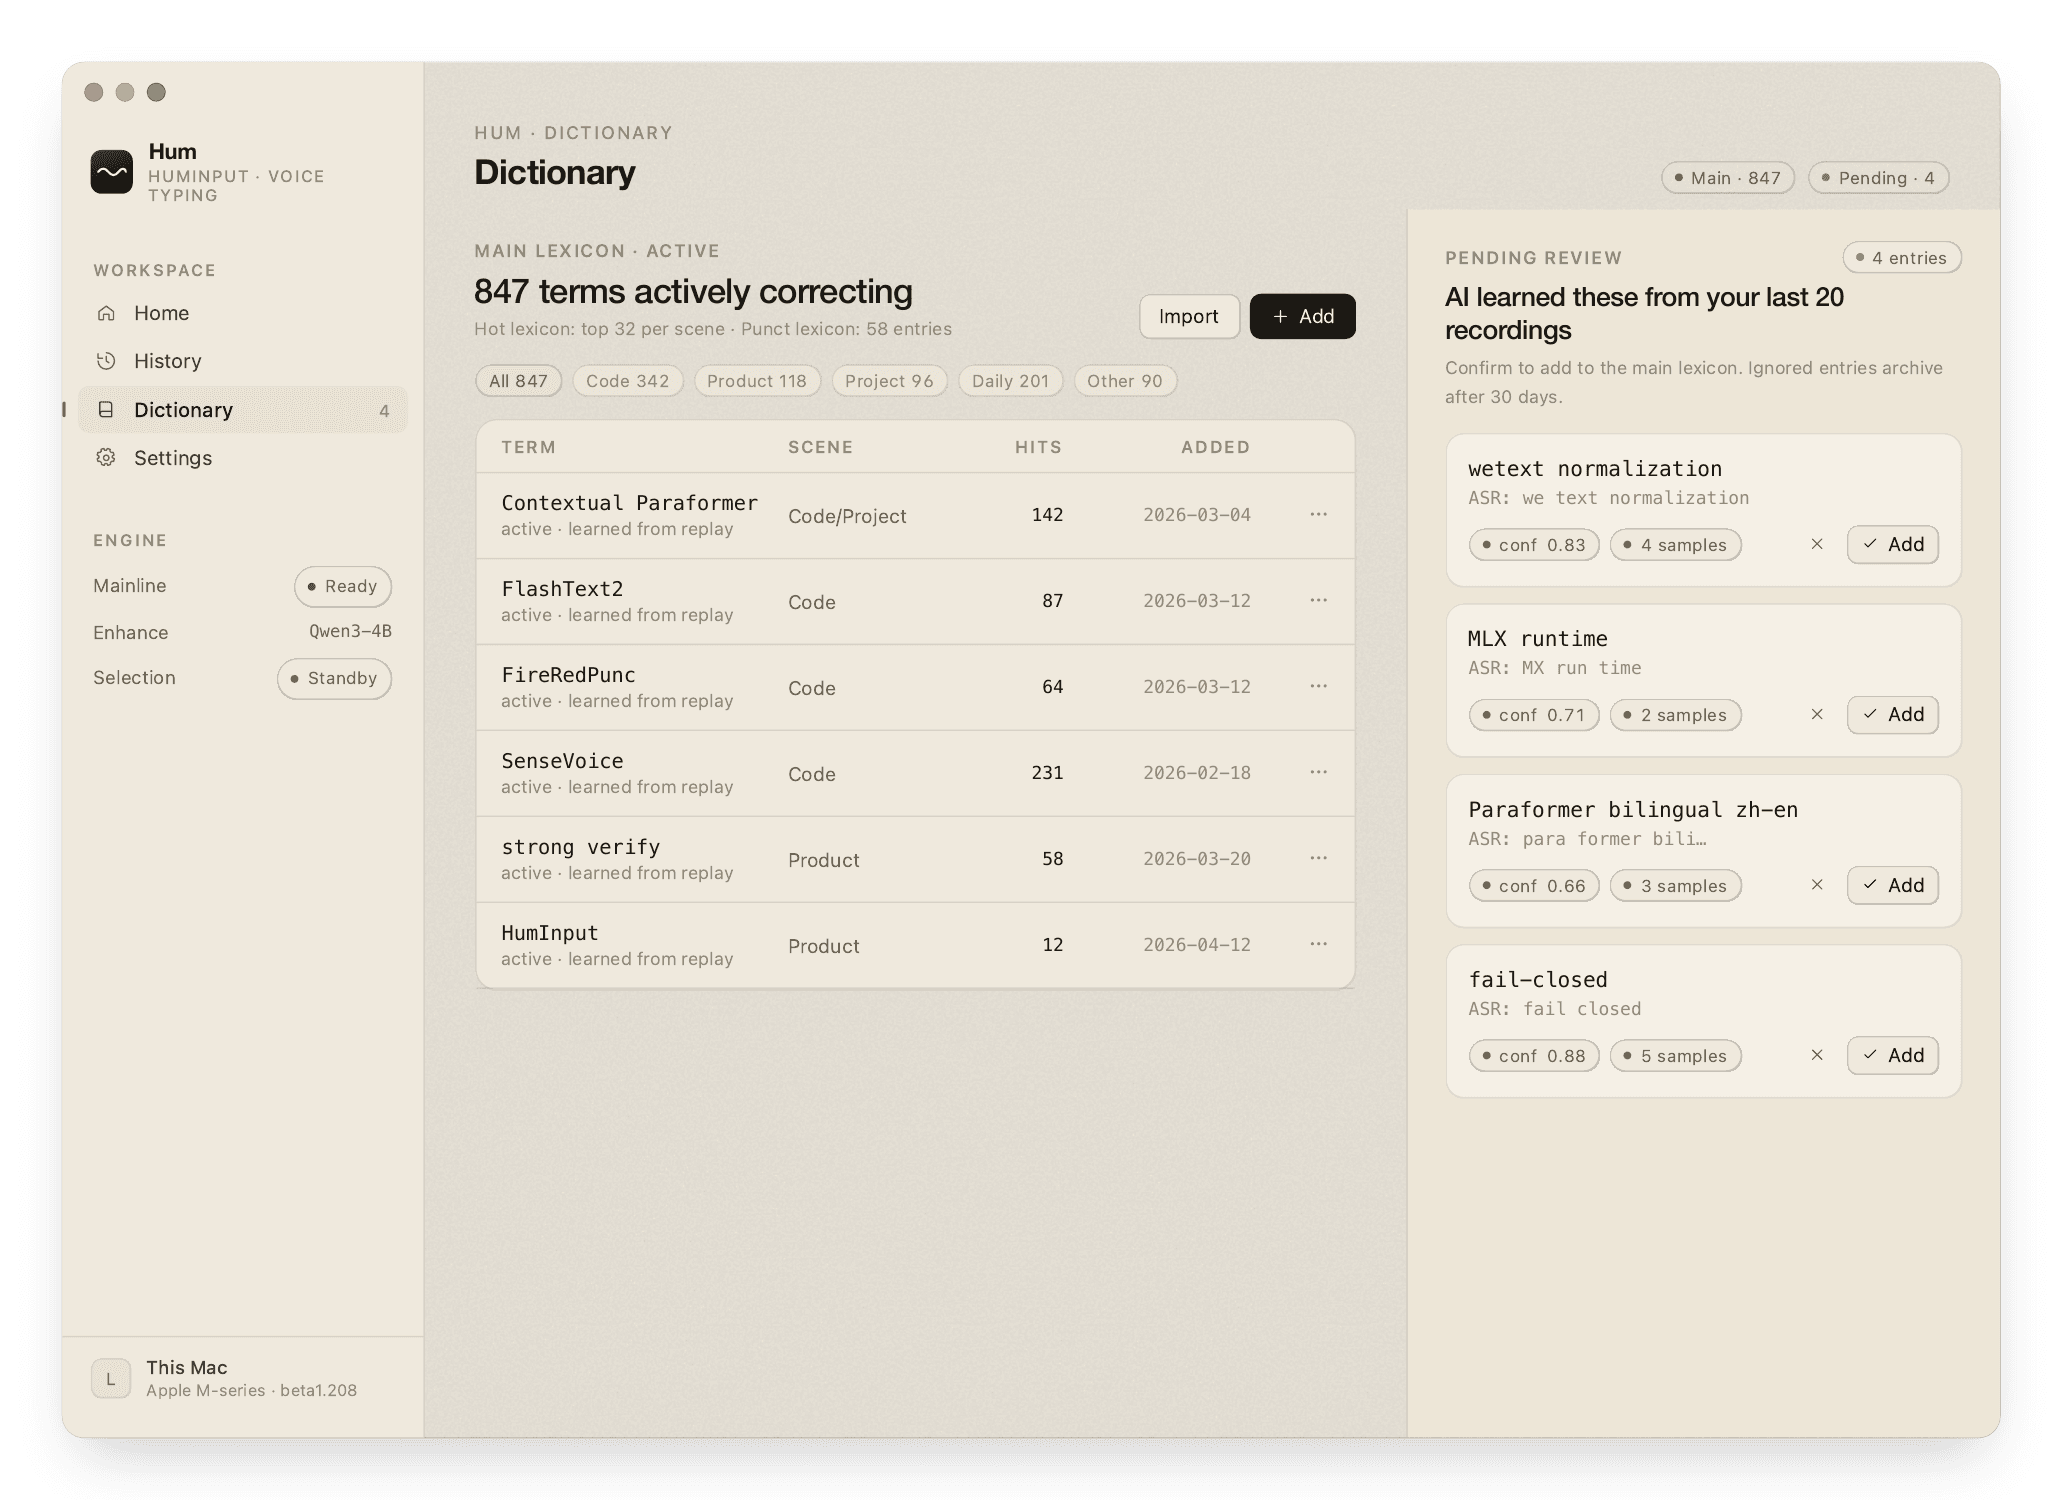Open the History page

(x=243, y=361)
